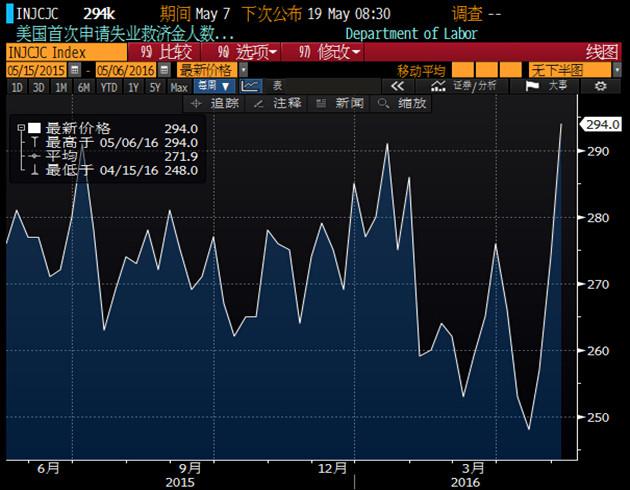Screen dimensions: 630x490
Task: Collapse the 最新价格 legend tree
Action: point(19,128)
